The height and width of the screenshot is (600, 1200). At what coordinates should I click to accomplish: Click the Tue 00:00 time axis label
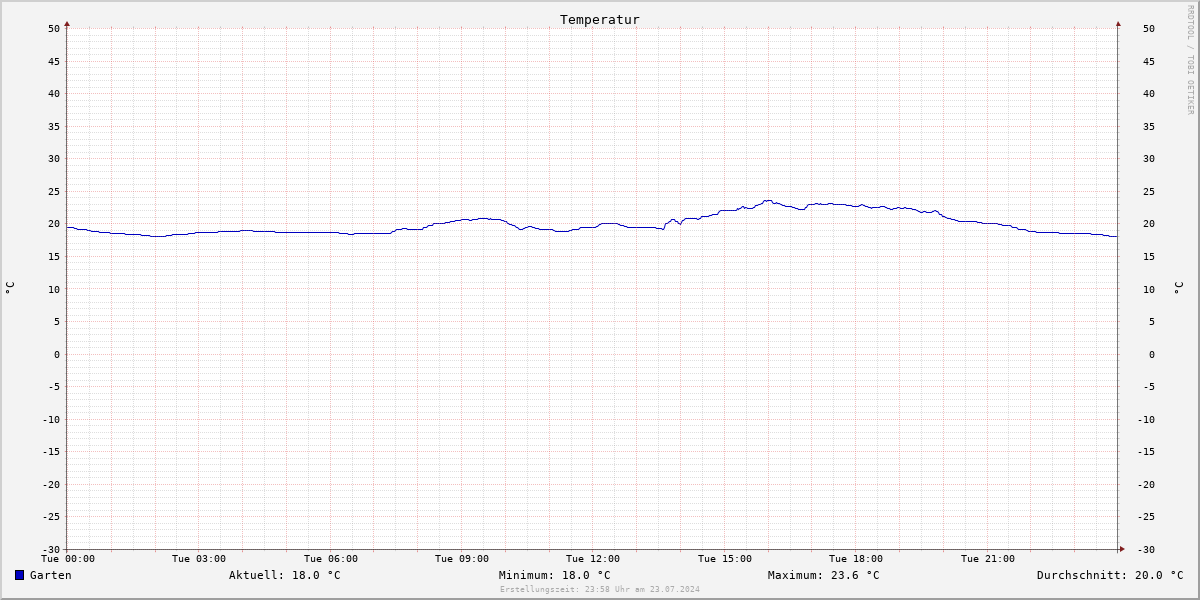point(68,559)
